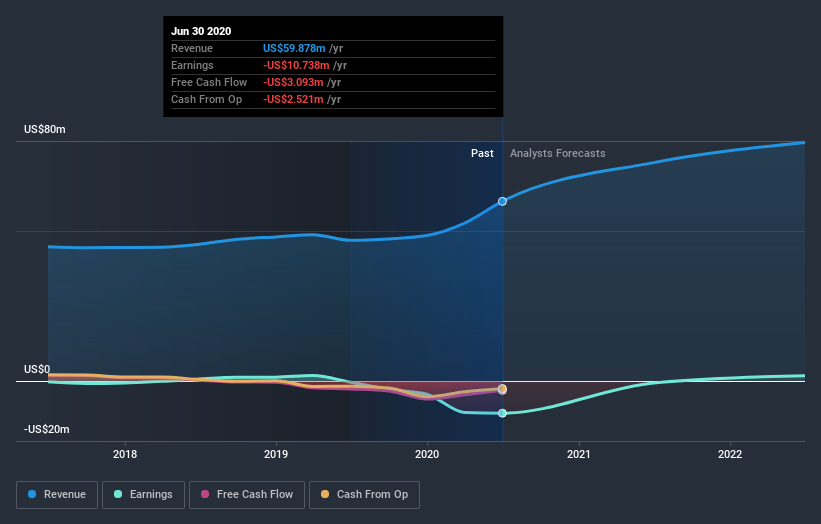Toggle the Cash From Op legend button
The height and width of the screenshot is (524, 821).
pos(364,495)
